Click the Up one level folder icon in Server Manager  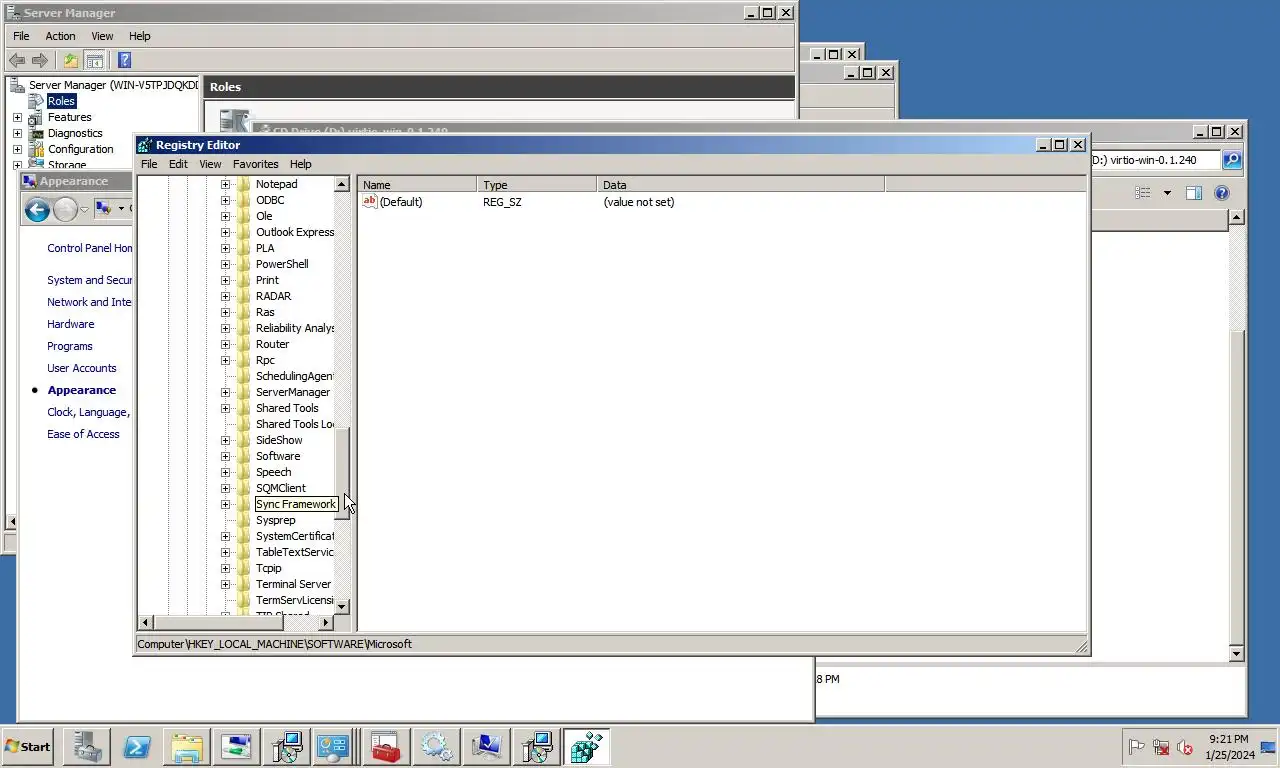tap(71, 60)
